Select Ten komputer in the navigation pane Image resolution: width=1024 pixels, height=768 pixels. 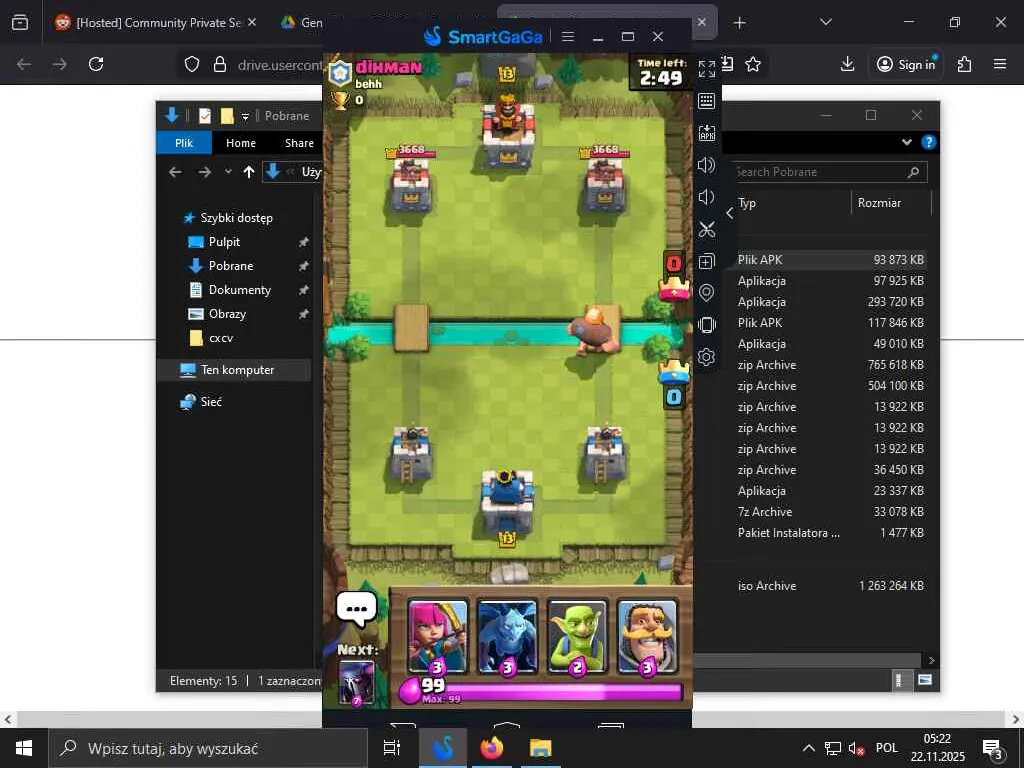237,370
